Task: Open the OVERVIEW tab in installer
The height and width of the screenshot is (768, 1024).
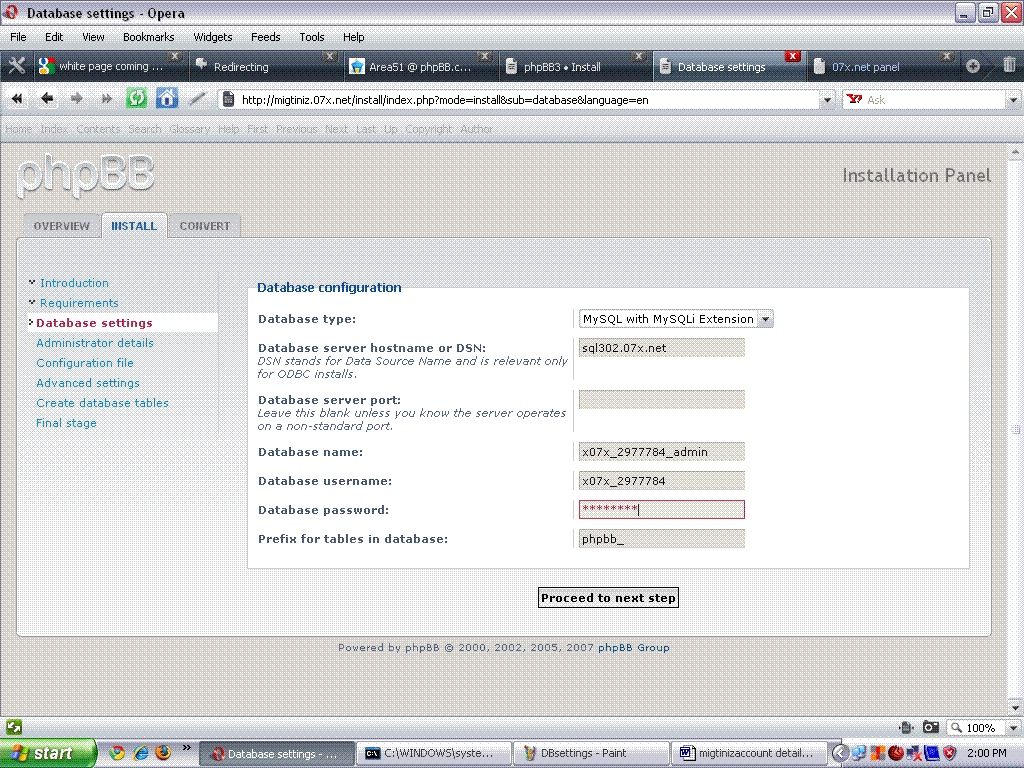Action: coord(61,225)
